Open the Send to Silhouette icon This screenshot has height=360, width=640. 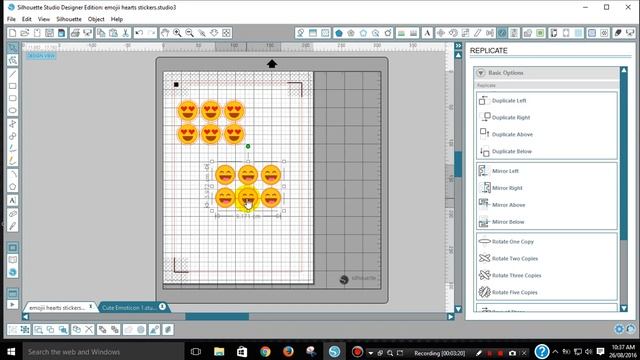tap(630, 33)
